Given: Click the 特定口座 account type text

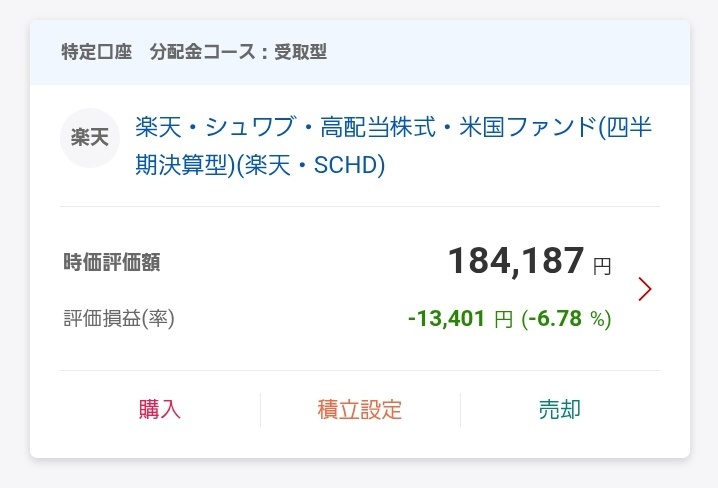Looking at the screenshot, I should tap(97, 52).
